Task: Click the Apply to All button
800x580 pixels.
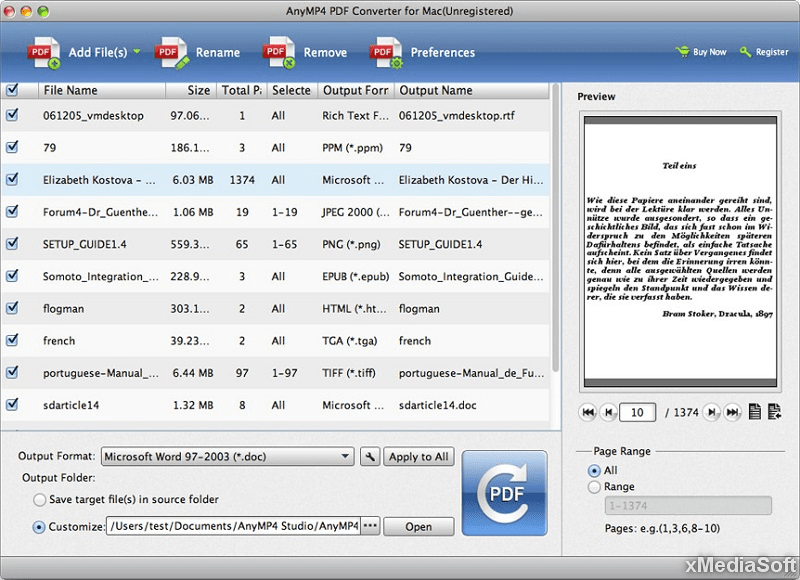Action: click(419, 457)
